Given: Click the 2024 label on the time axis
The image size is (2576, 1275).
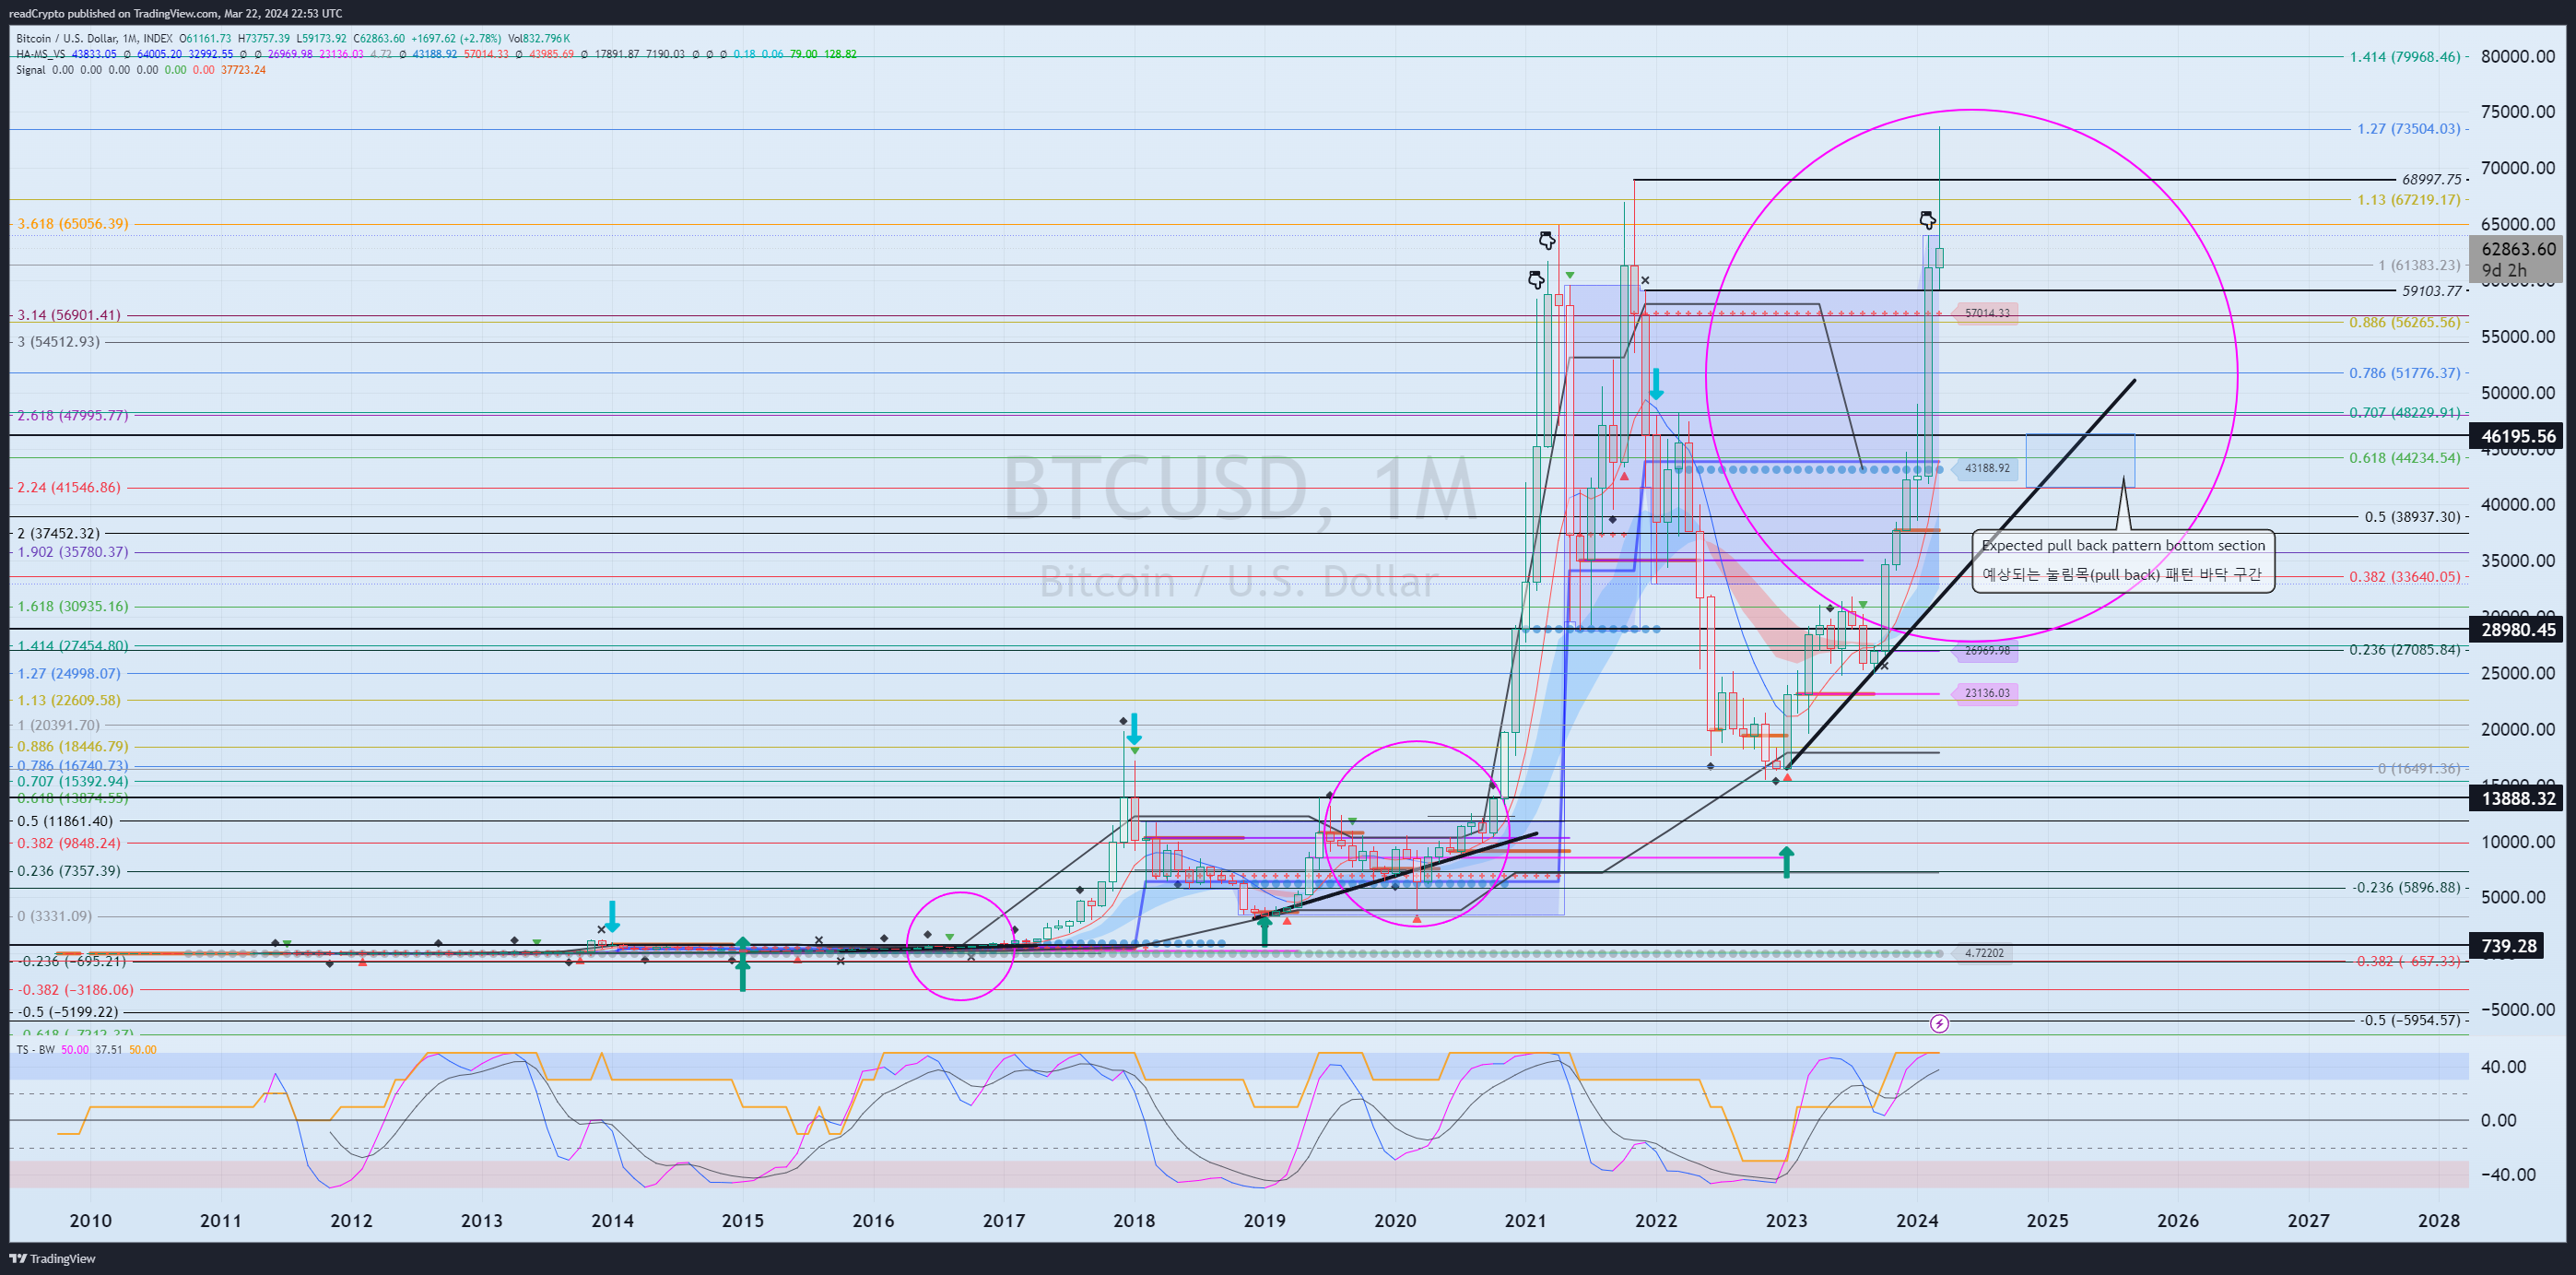Looking at the screenshot, I should pos(1917,1221).
